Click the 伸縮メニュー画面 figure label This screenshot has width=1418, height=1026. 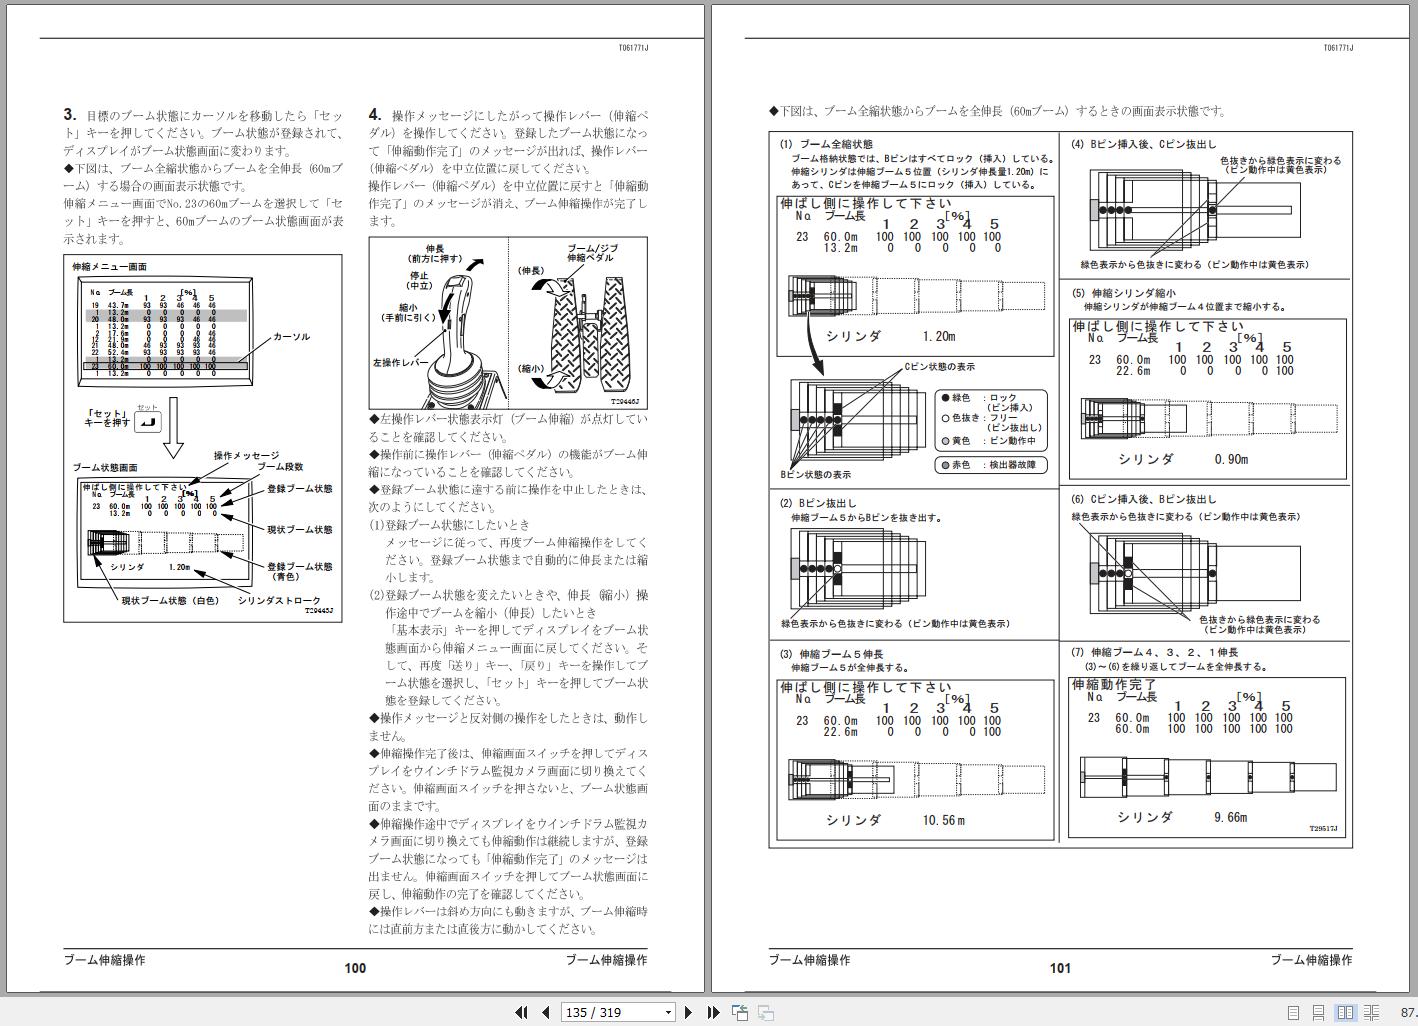109,267
